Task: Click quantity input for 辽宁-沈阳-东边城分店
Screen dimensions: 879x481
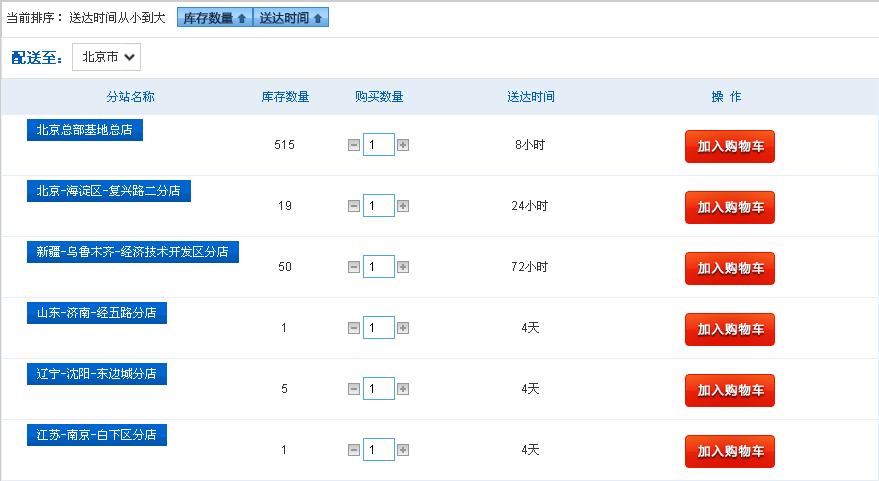Action: click(378, 389)
